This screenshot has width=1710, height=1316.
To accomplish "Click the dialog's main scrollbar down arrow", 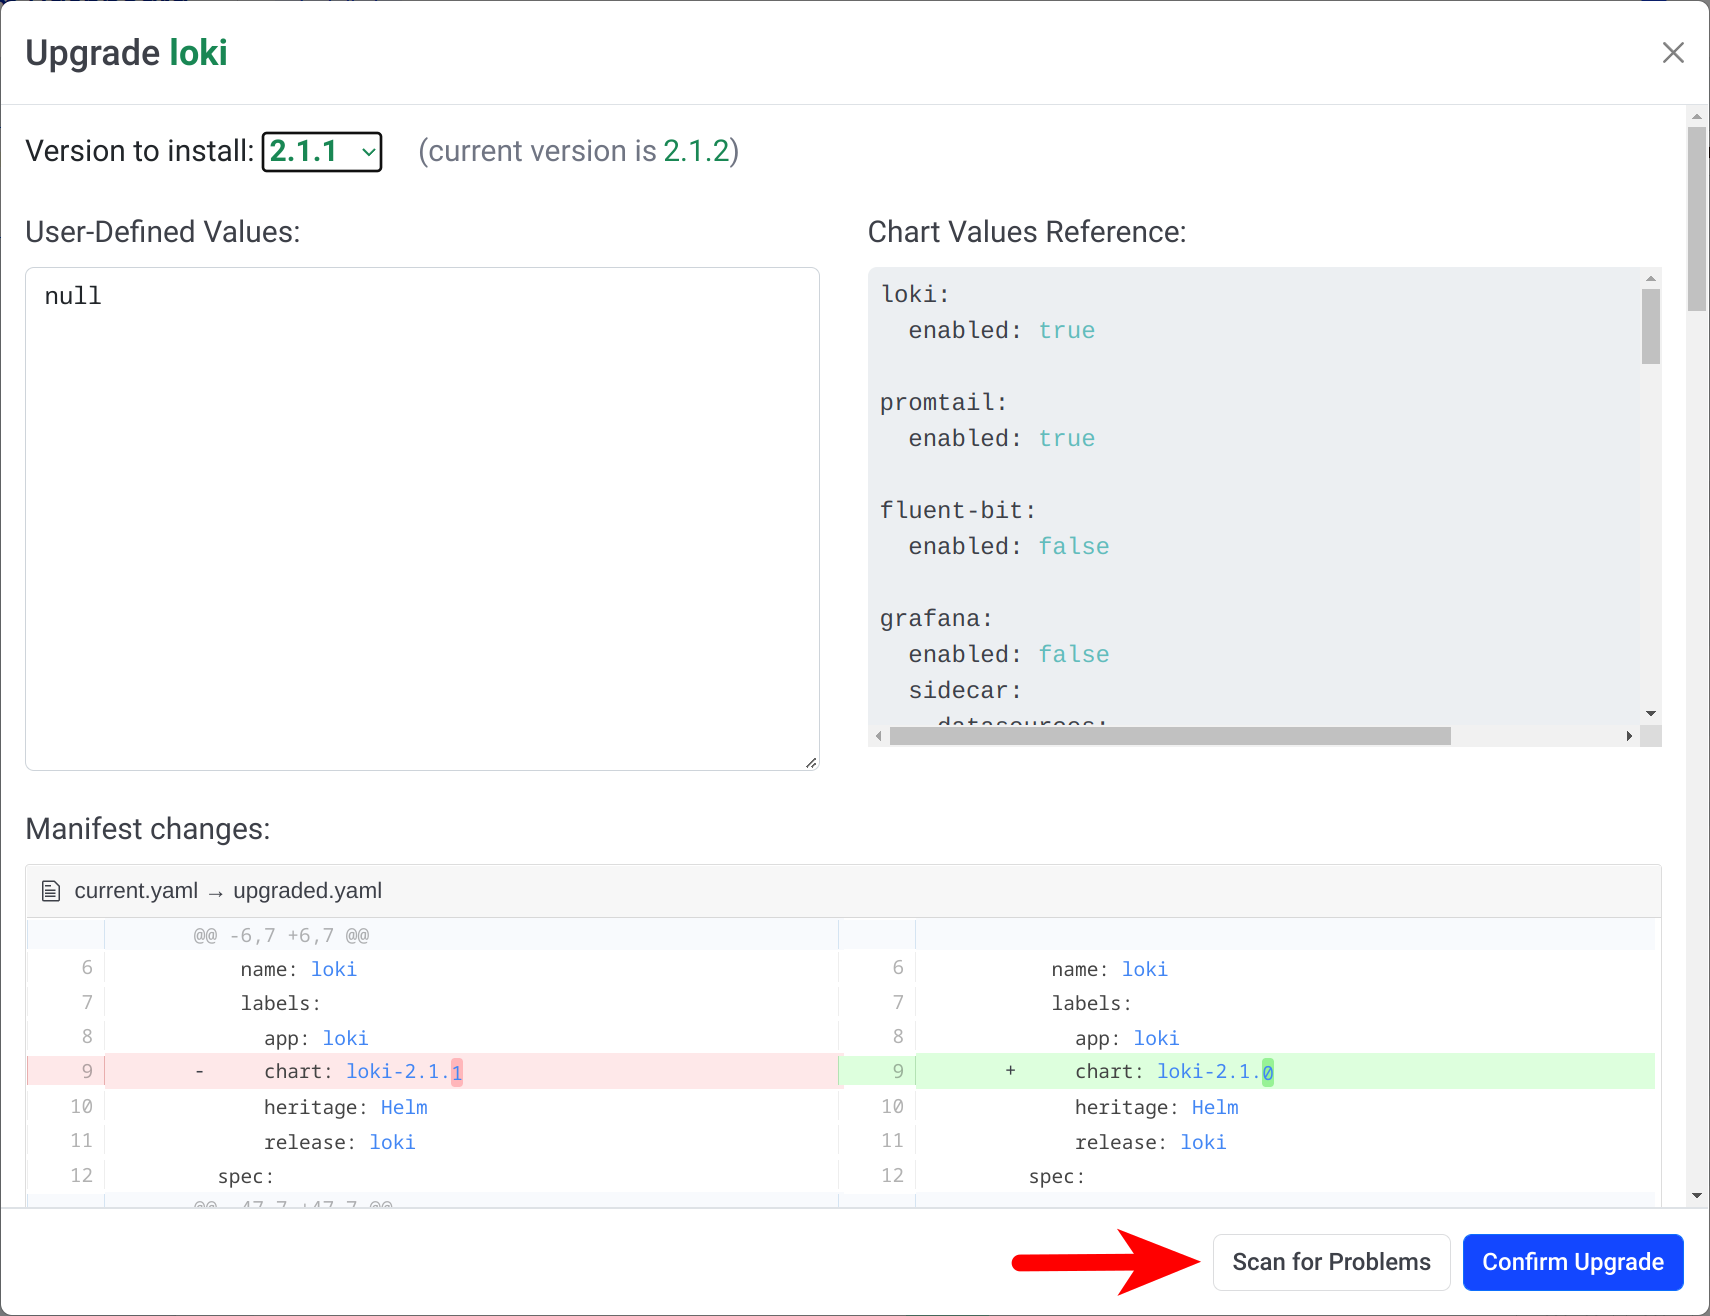I will [1697, 1195].
